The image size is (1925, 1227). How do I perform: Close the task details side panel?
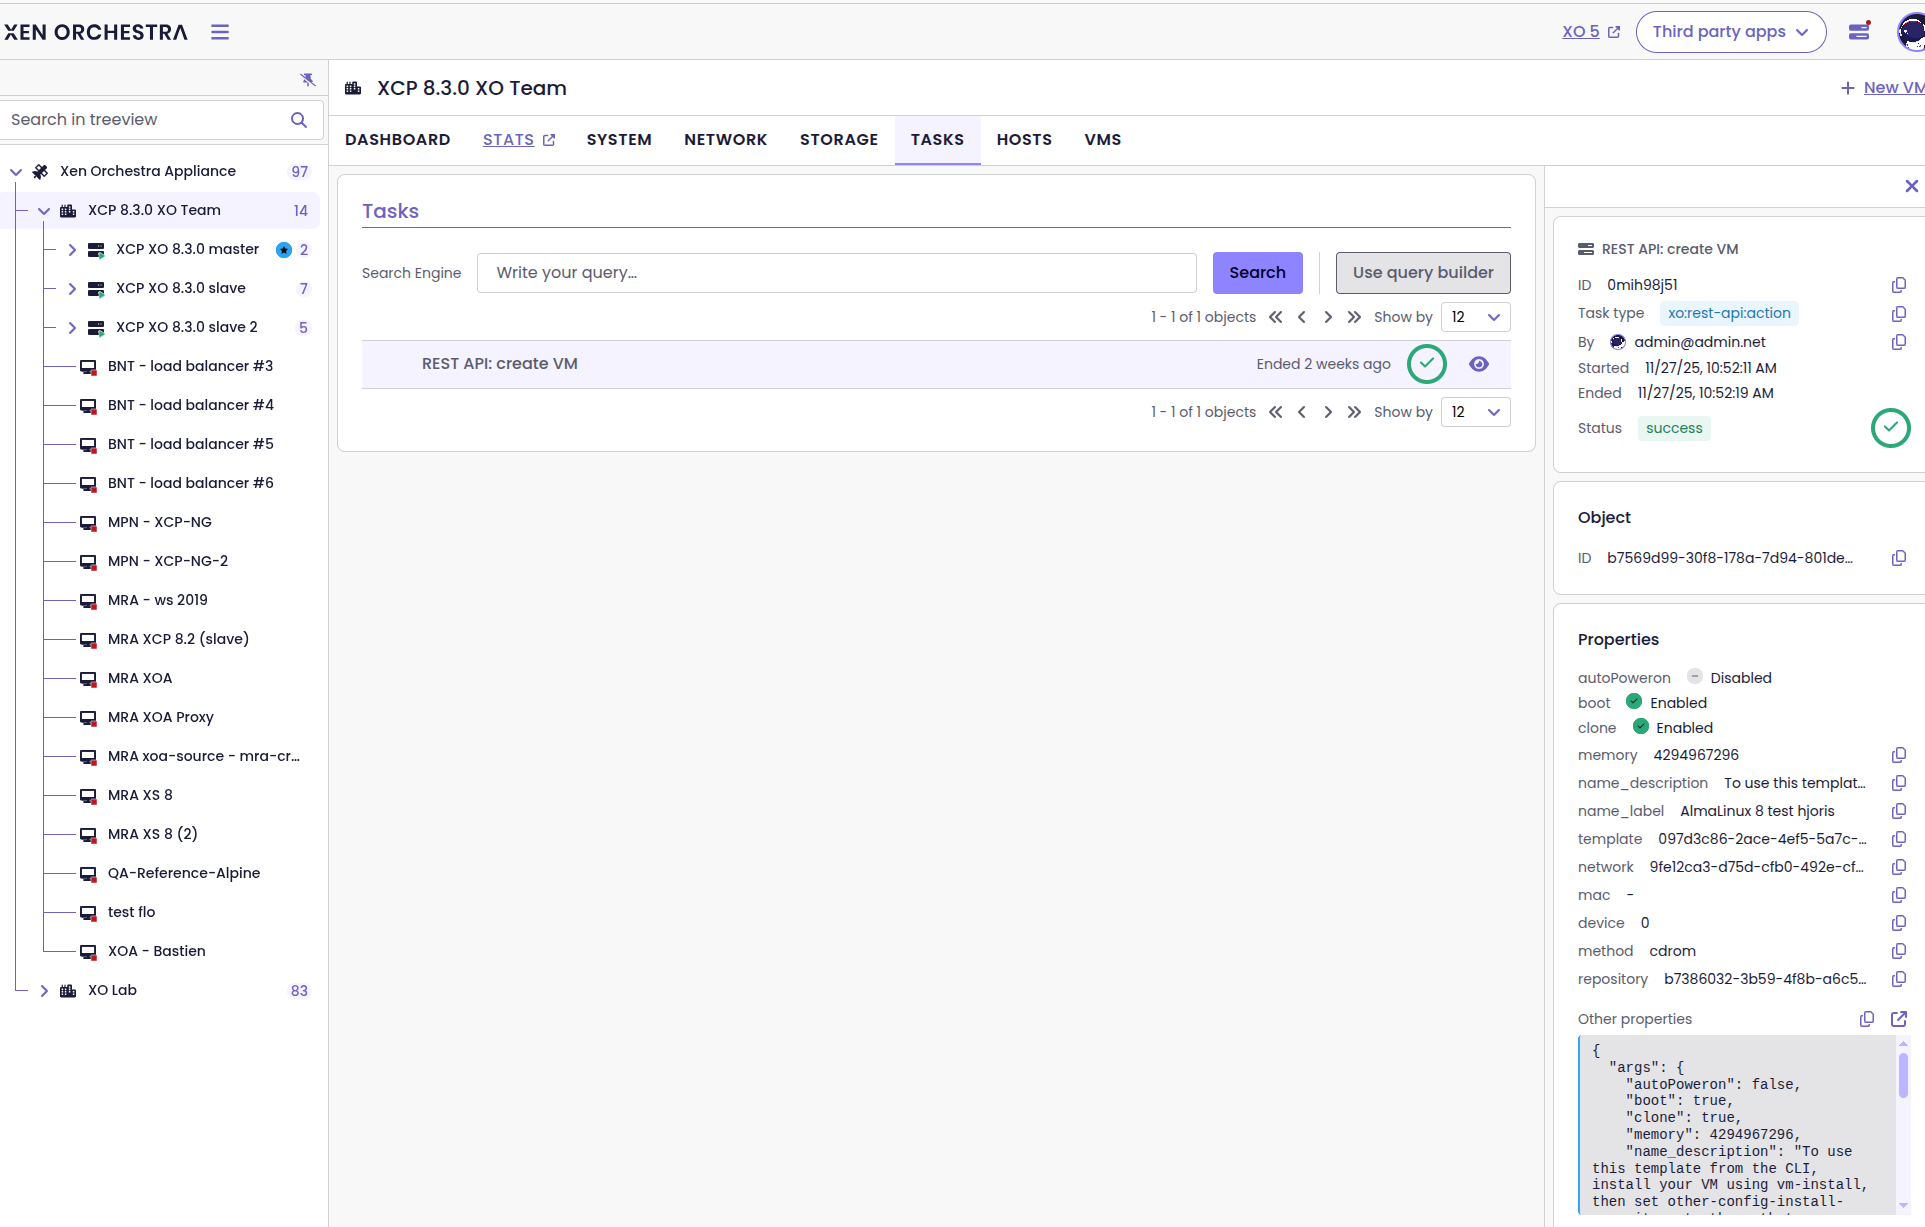click(1911, 186)
